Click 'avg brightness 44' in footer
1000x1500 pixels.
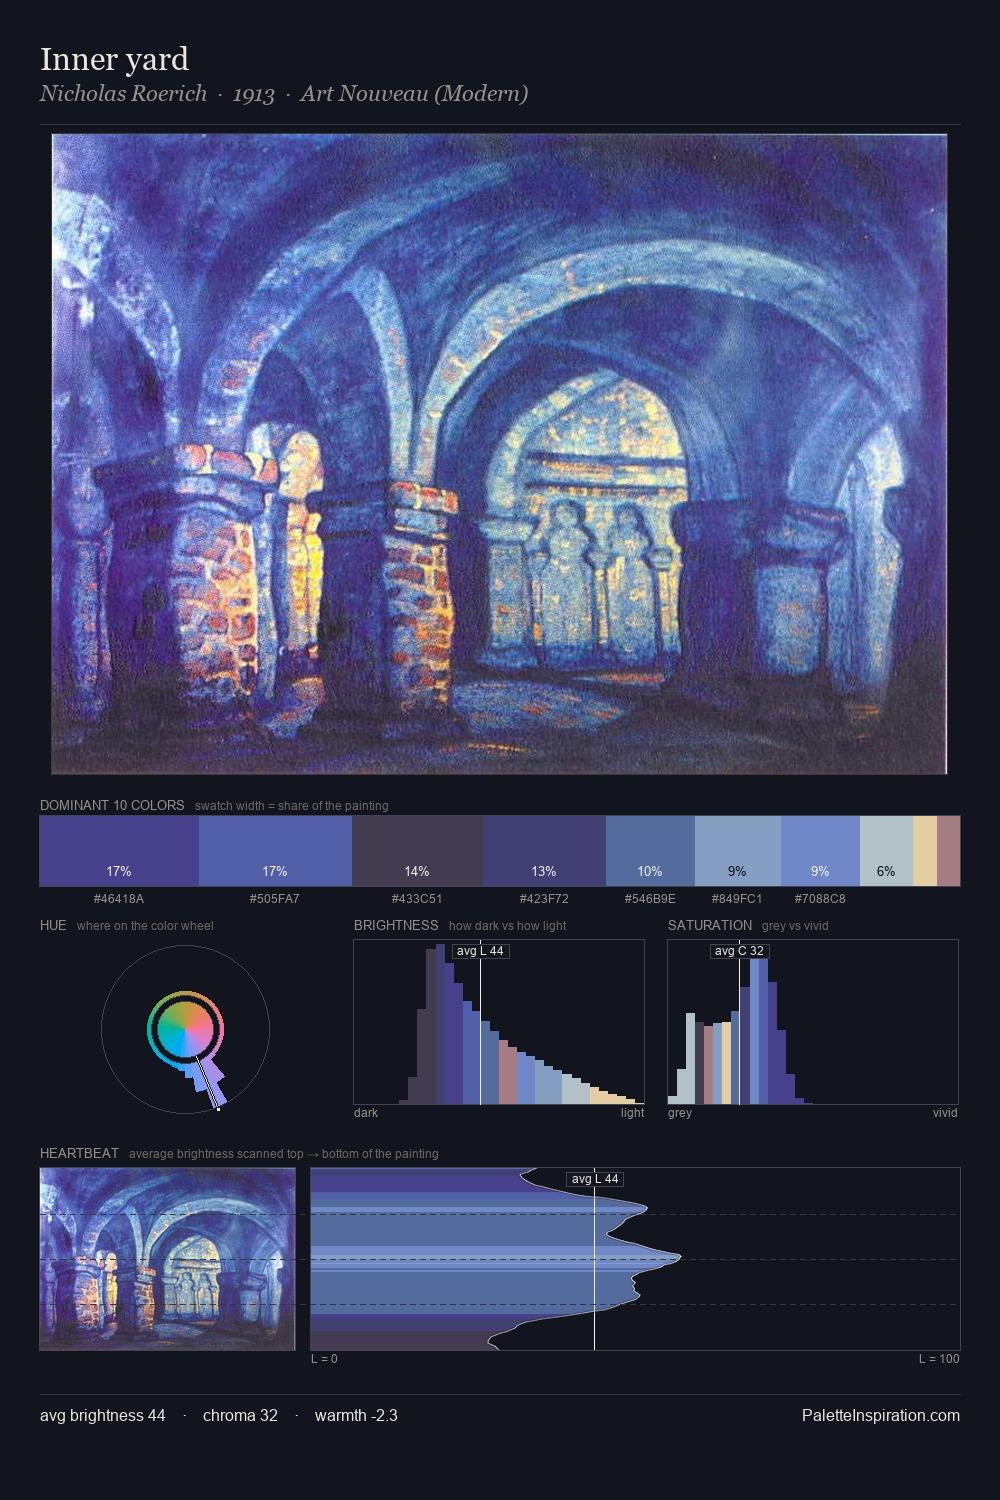103,1416
